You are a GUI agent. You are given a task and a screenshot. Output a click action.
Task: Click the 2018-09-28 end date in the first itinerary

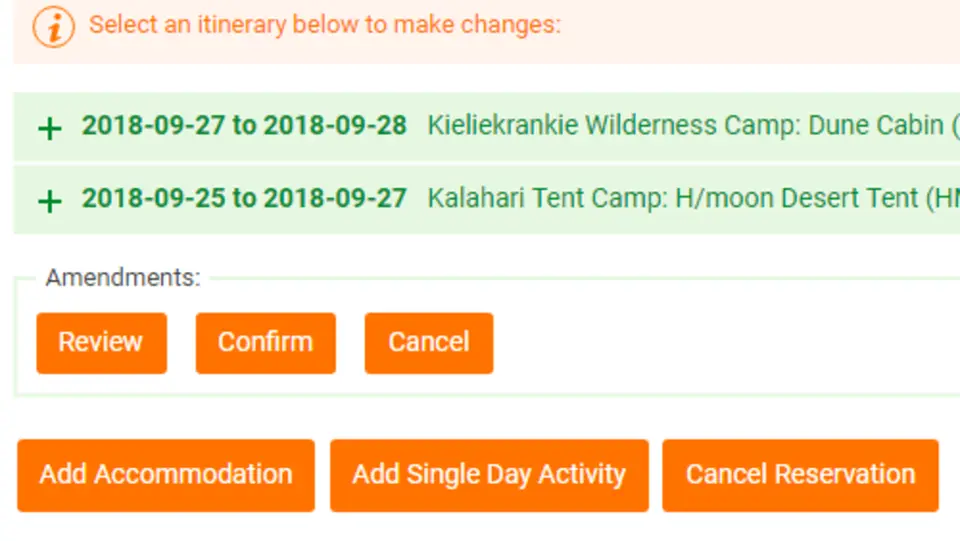[336, 125]
